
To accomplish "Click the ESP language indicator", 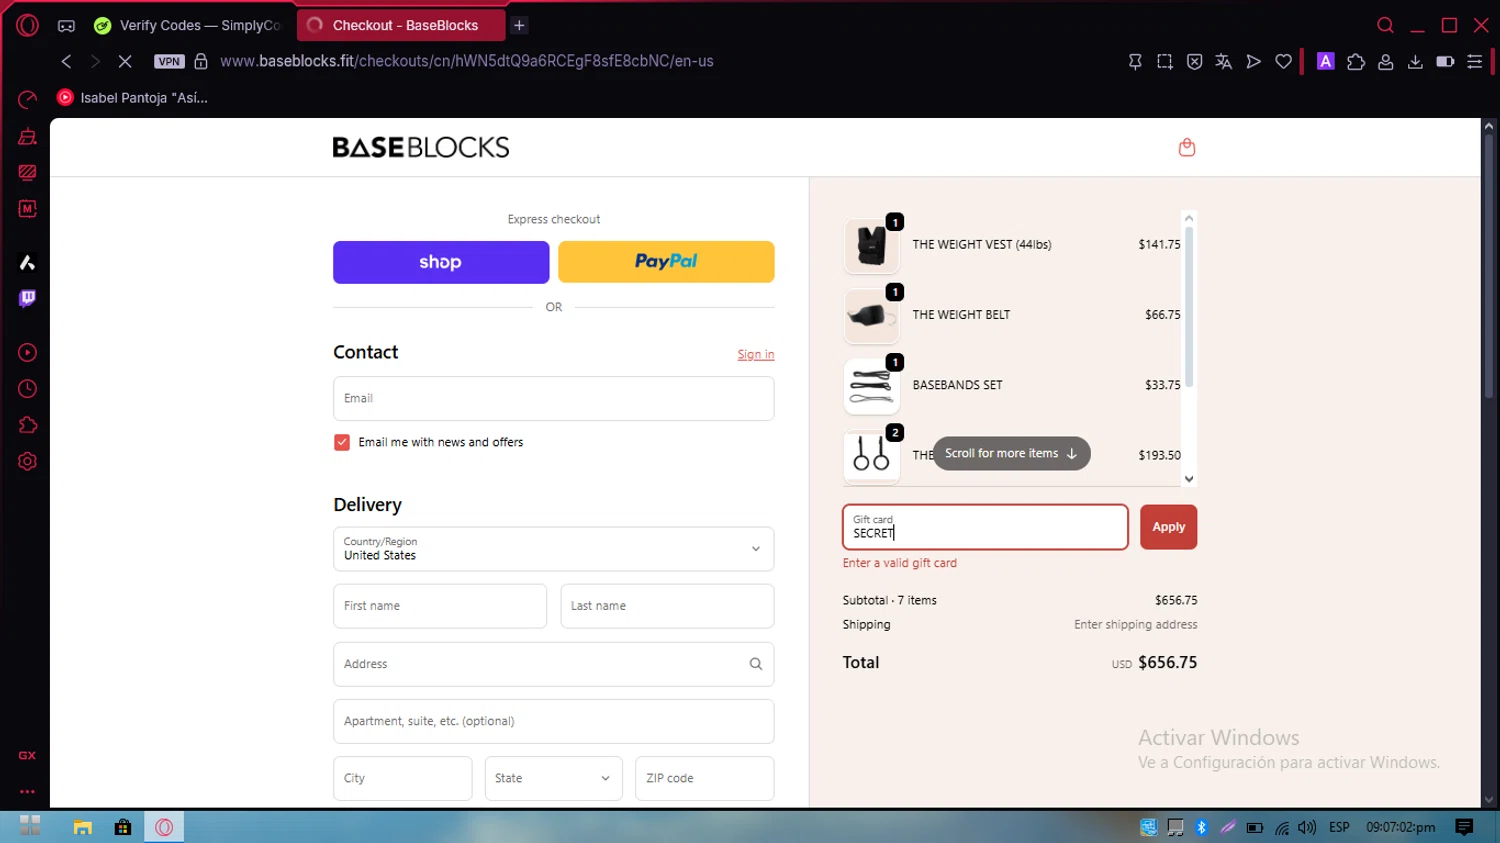I will 1339,827.
